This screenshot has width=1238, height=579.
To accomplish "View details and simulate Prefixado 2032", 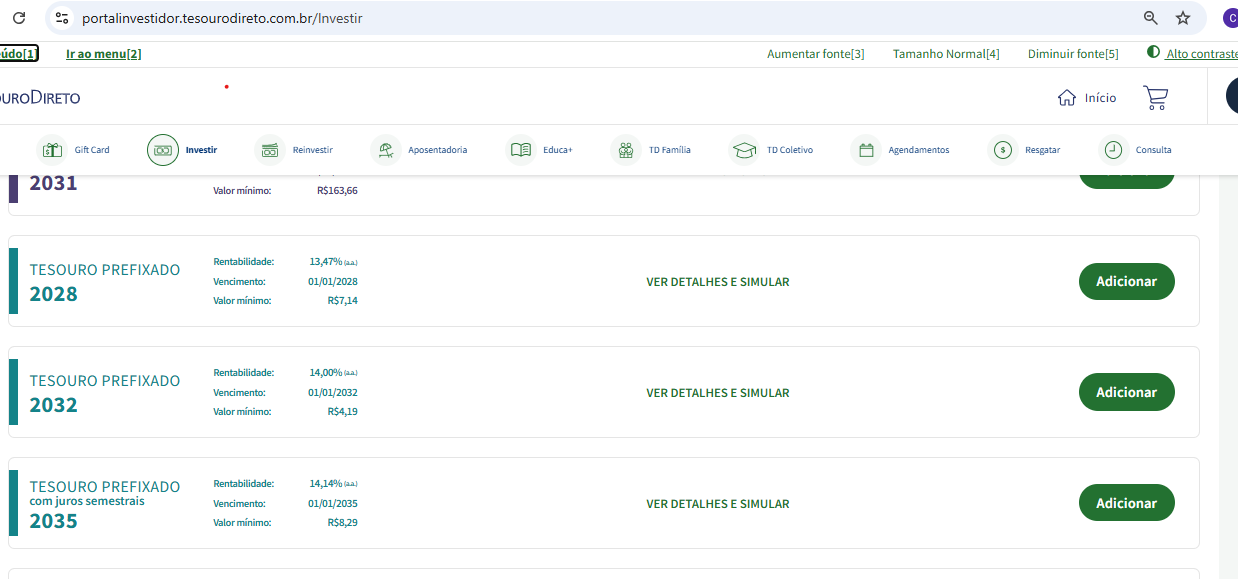I will tap(718, 393).
